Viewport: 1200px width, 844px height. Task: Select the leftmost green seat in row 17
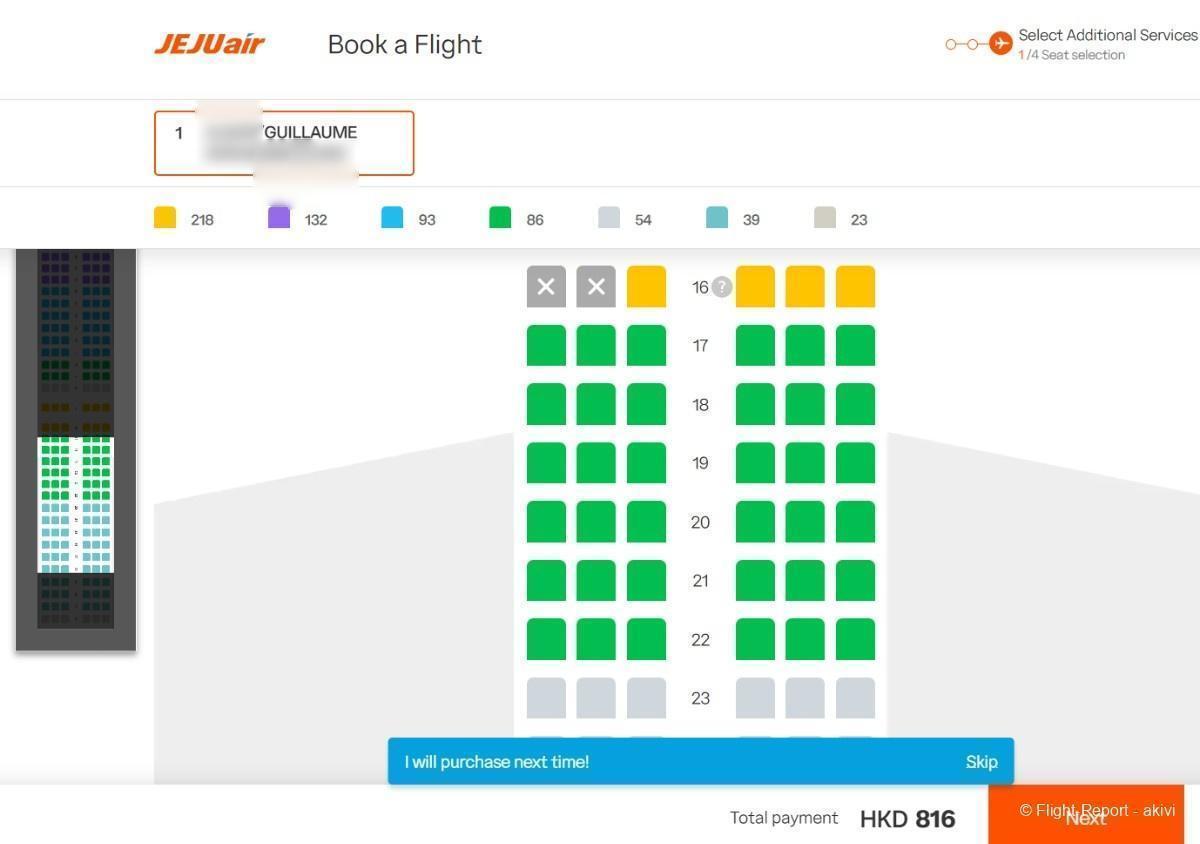pos(546,346)
